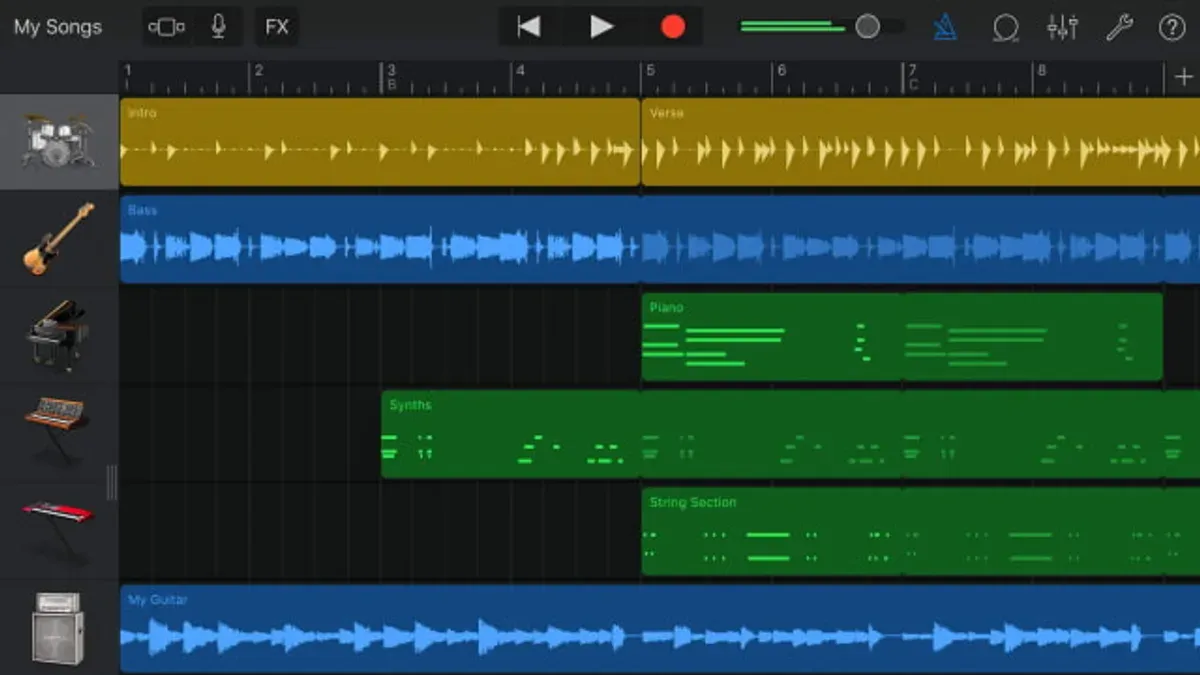Select the My Guitar audio region
The width and height of the screenshot is (1200, 675).
660,628
